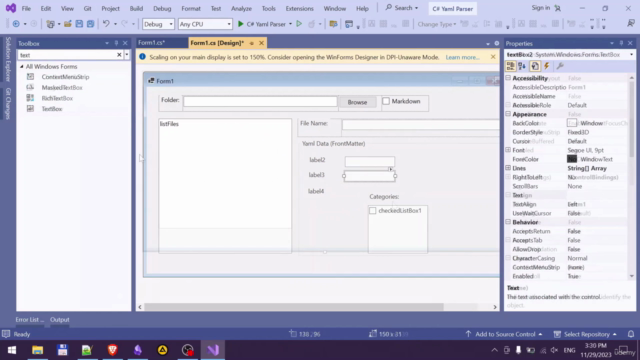This screenshot has height=360, width=640.
Task: Click the File Name text box on form
Action: point(420,124)
